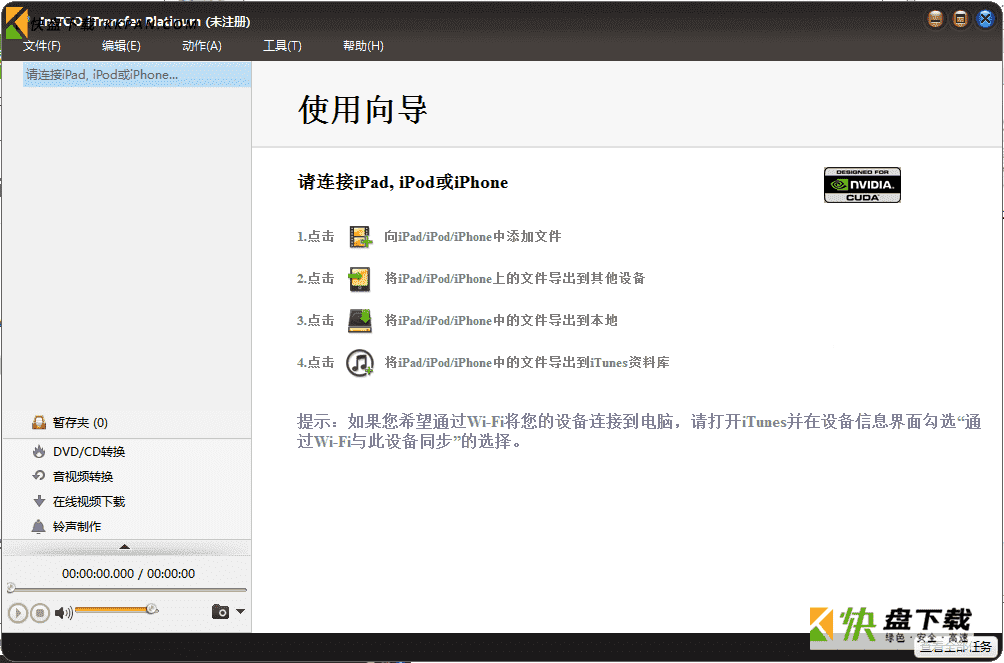
Task: Click text 将iPad/iPod/iPhone中的文件导出到iTunes资料库
Action: click(527, 363)
